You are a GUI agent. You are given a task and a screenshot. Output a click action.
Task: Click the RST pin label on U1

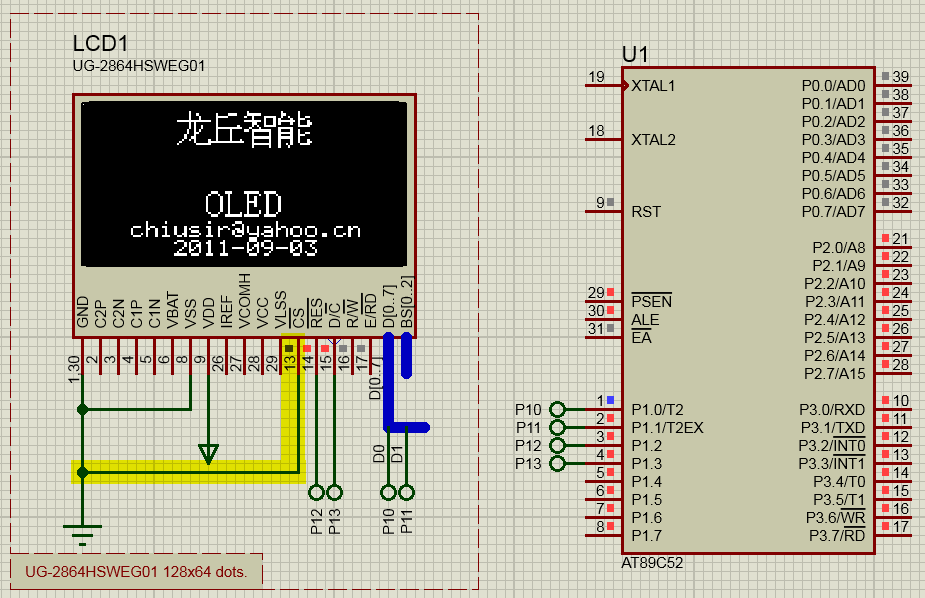646,212
